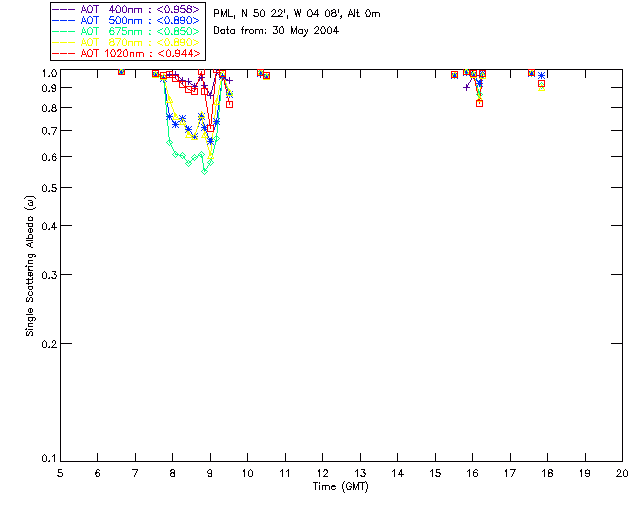The image size is (640, 512).
Task: Click the x-axis tick label '6'
Action: (98, 473)
